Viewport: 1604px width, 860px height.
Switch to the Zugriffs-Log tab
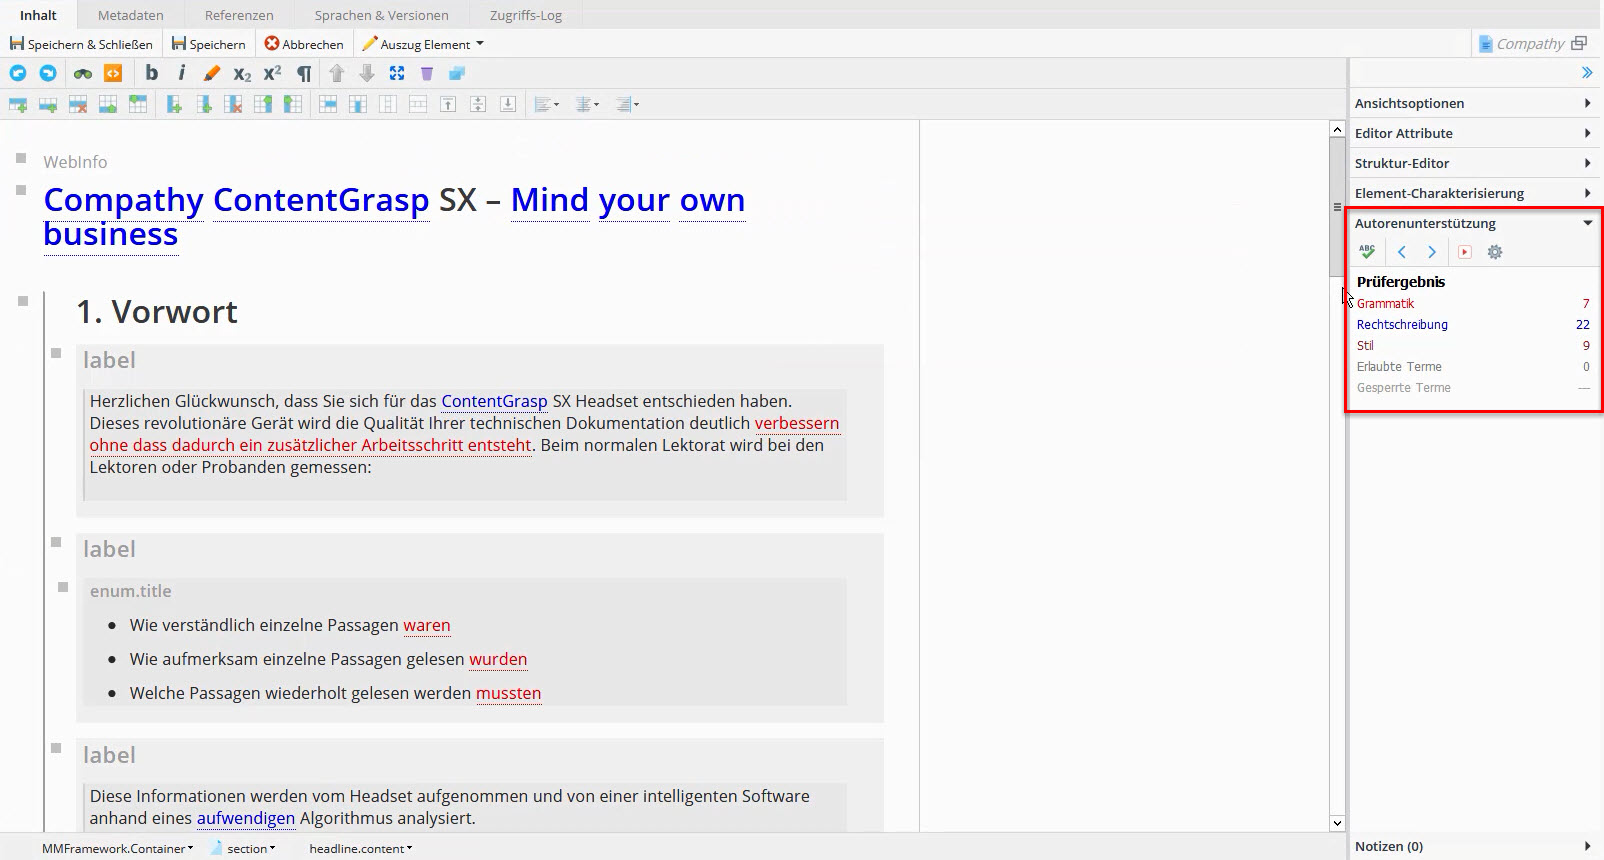point(526,15)
